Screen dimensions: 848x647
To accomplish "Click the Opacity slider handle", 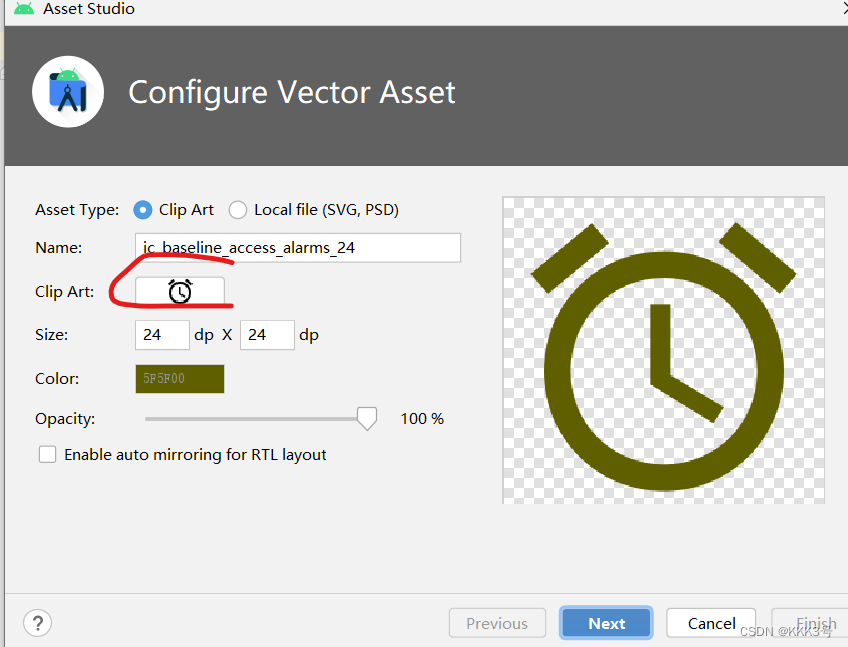I will tap(367, 419).
